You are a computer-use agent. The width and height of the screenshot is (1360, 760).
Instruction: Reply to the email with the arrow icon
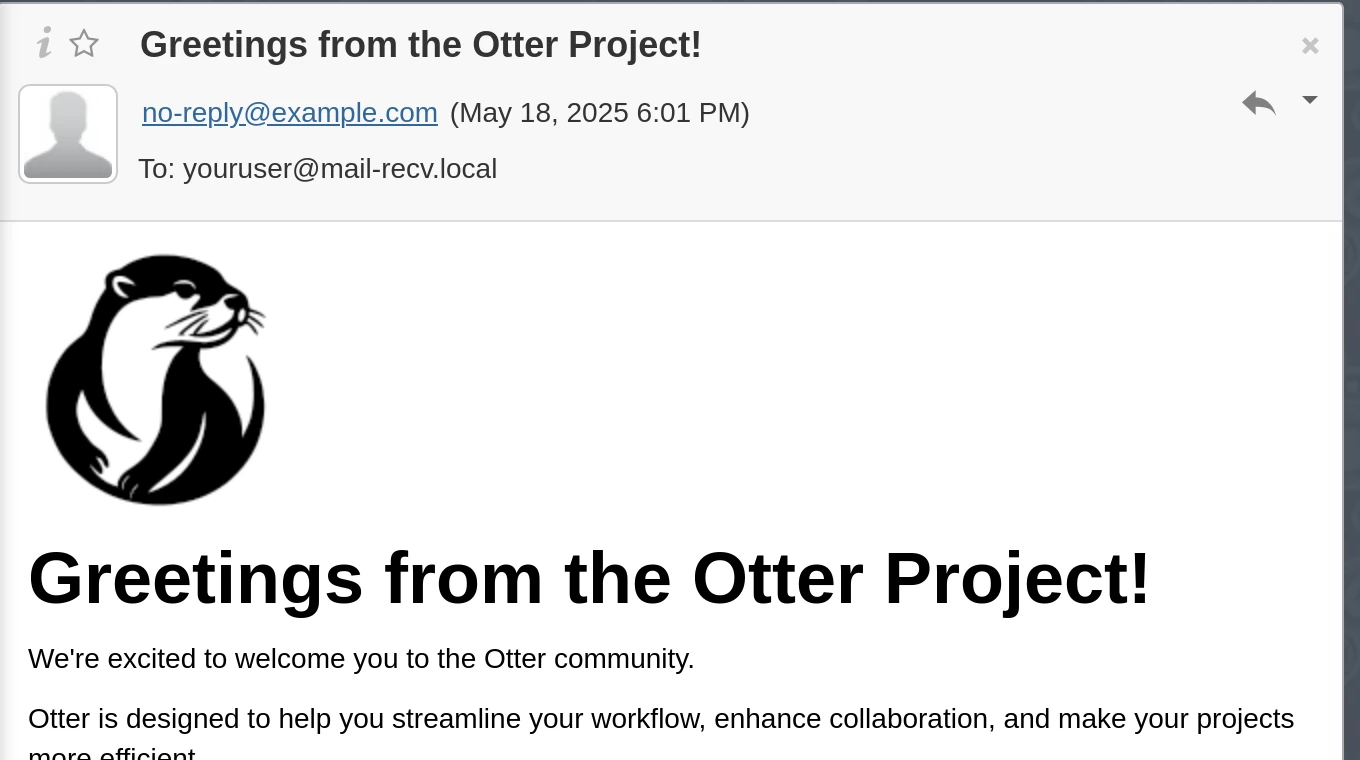click(1259, 102)
